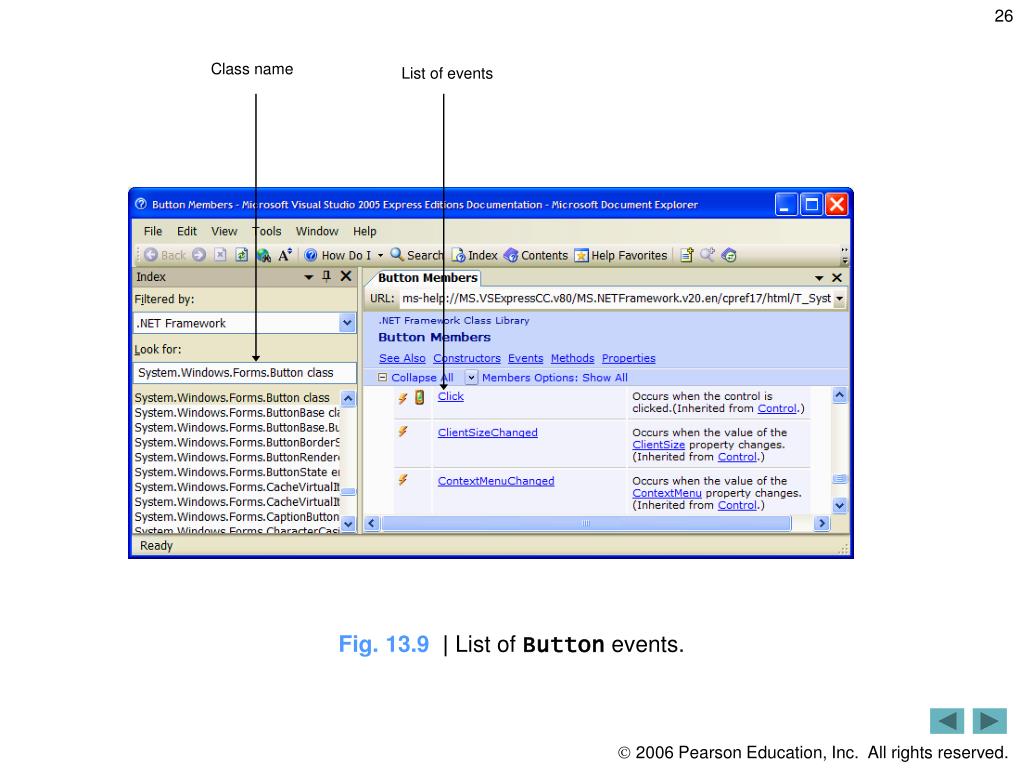Click the font size 'A' icon
The width and height of the screenshot is (1024, 768).
tap(285, 255)
